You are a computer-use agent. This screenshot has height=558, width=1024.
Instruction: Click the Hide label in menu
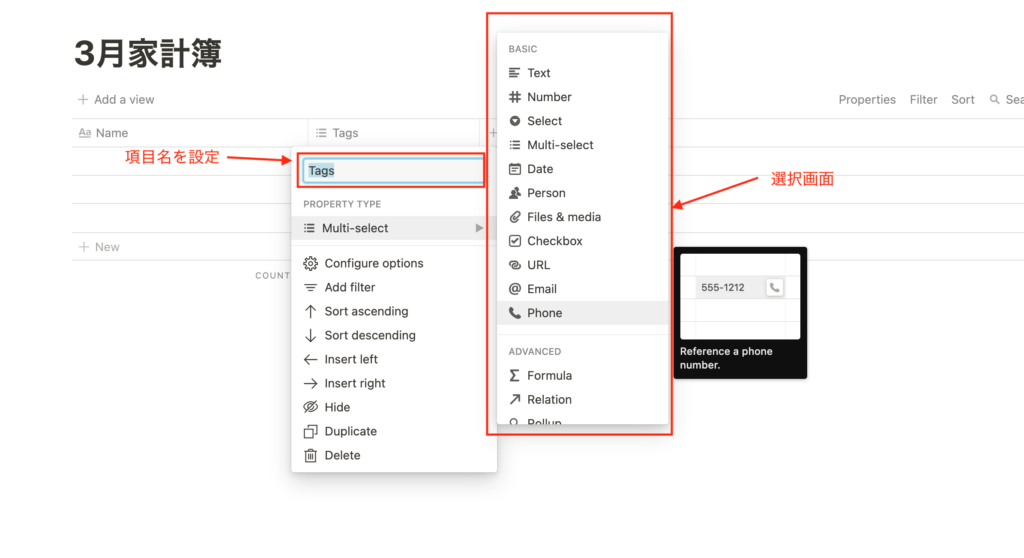click(337, 407)
